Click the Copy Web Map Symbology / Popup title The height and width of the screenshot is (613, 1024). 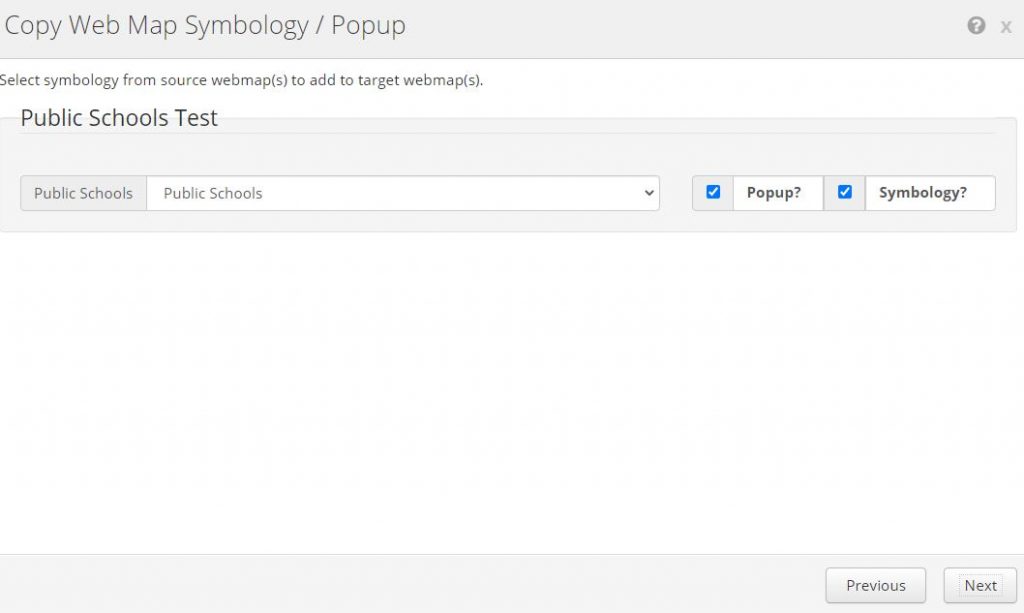205,26
